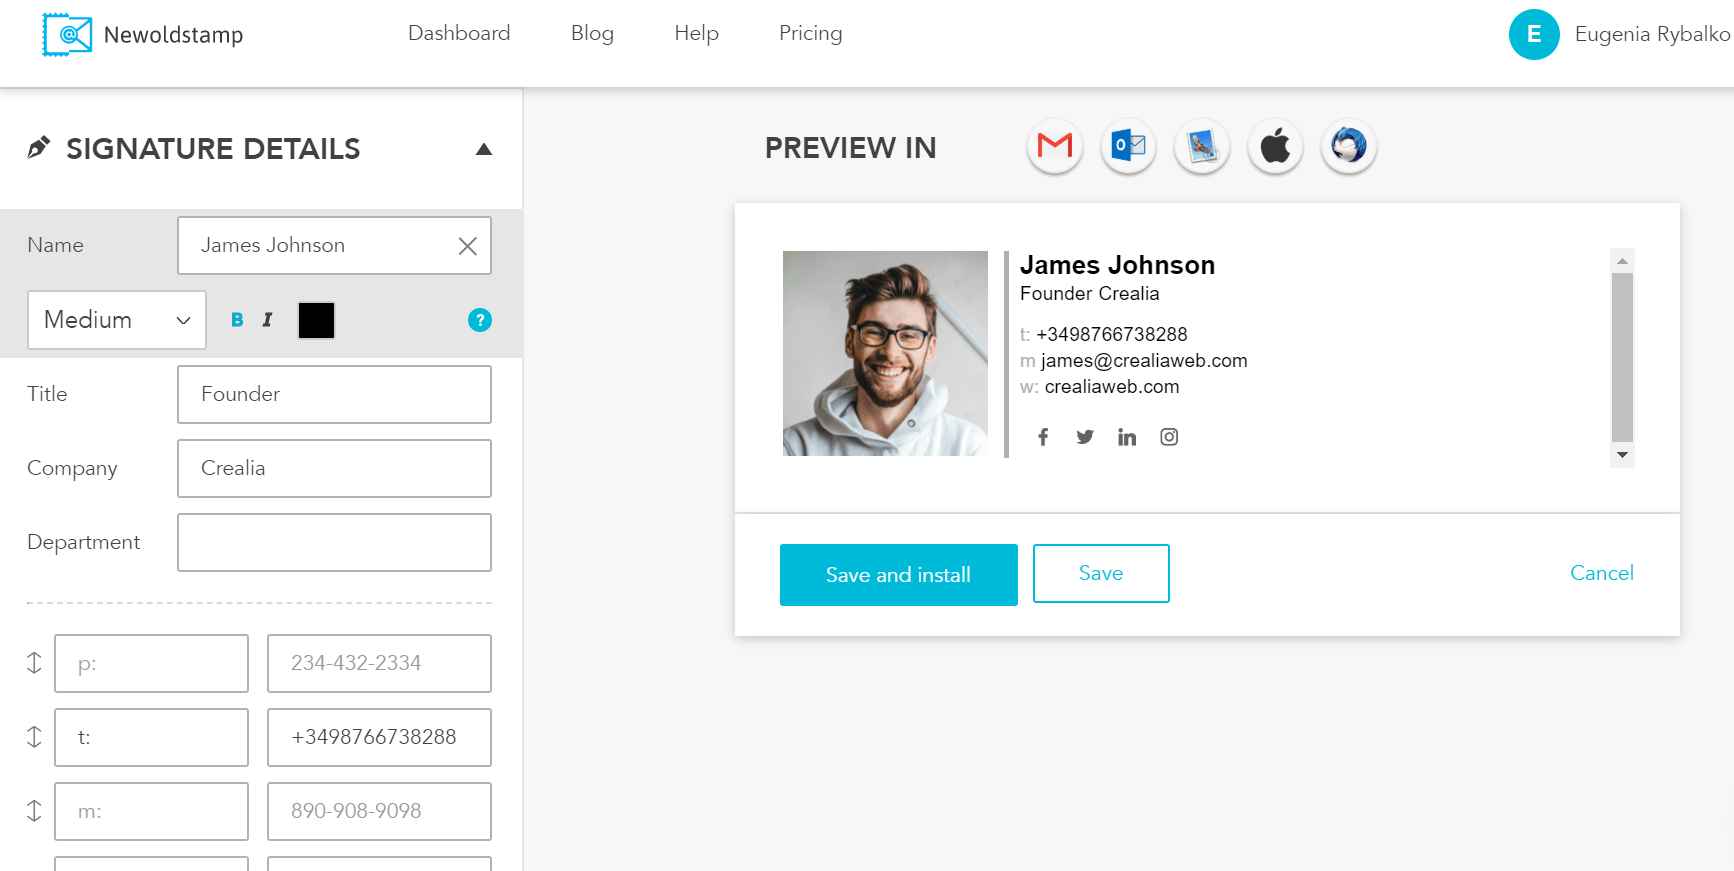Click the reorder arrows for the m: row
Viewport: 1734px width, 871px height.
click(x=34, y=811)
